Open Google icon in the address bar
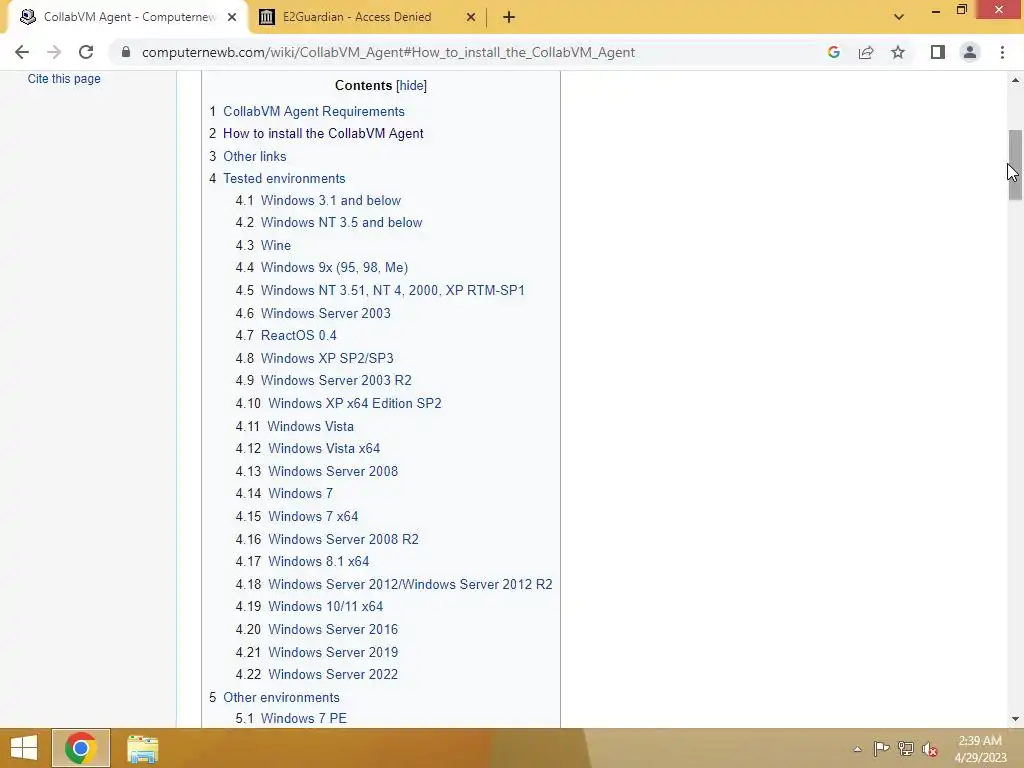This screenshot has height=768, width=1024. coord(833,52)
